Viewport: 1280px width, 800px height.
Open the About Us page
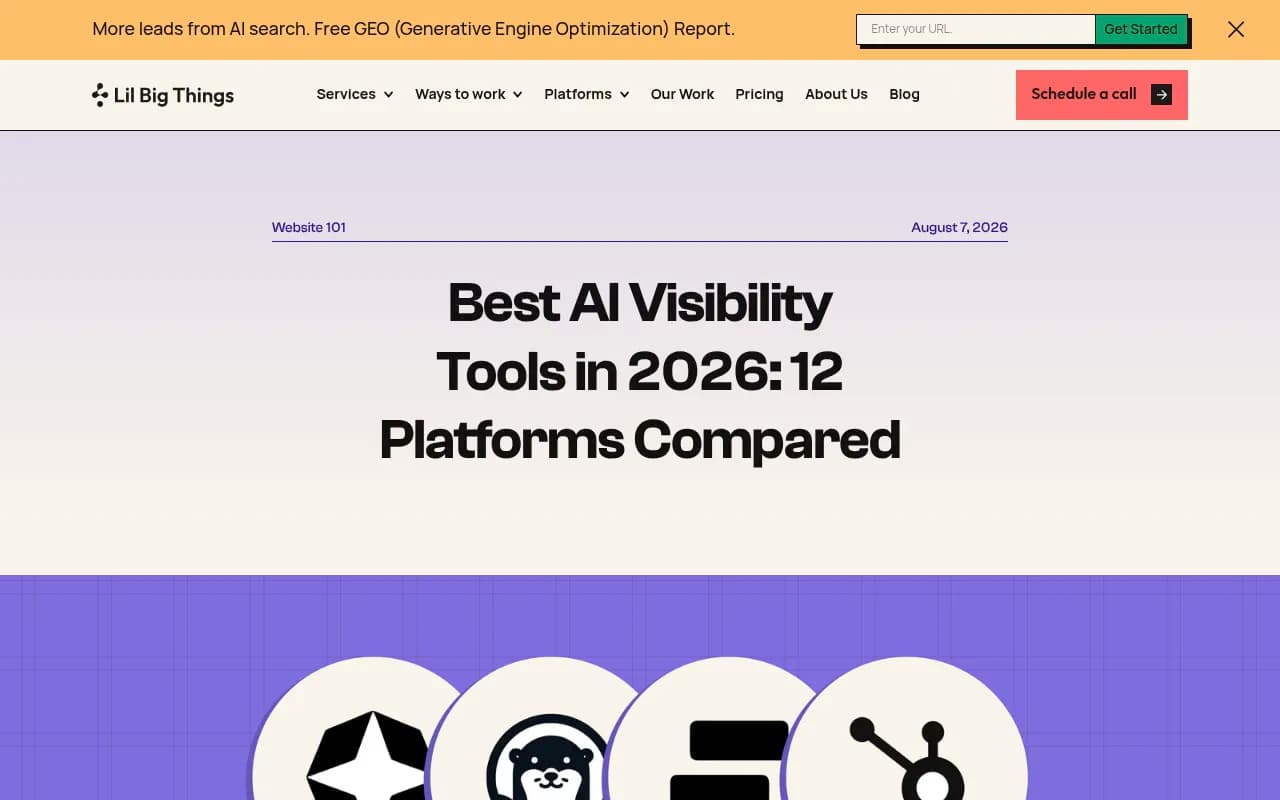pos(836,94)
